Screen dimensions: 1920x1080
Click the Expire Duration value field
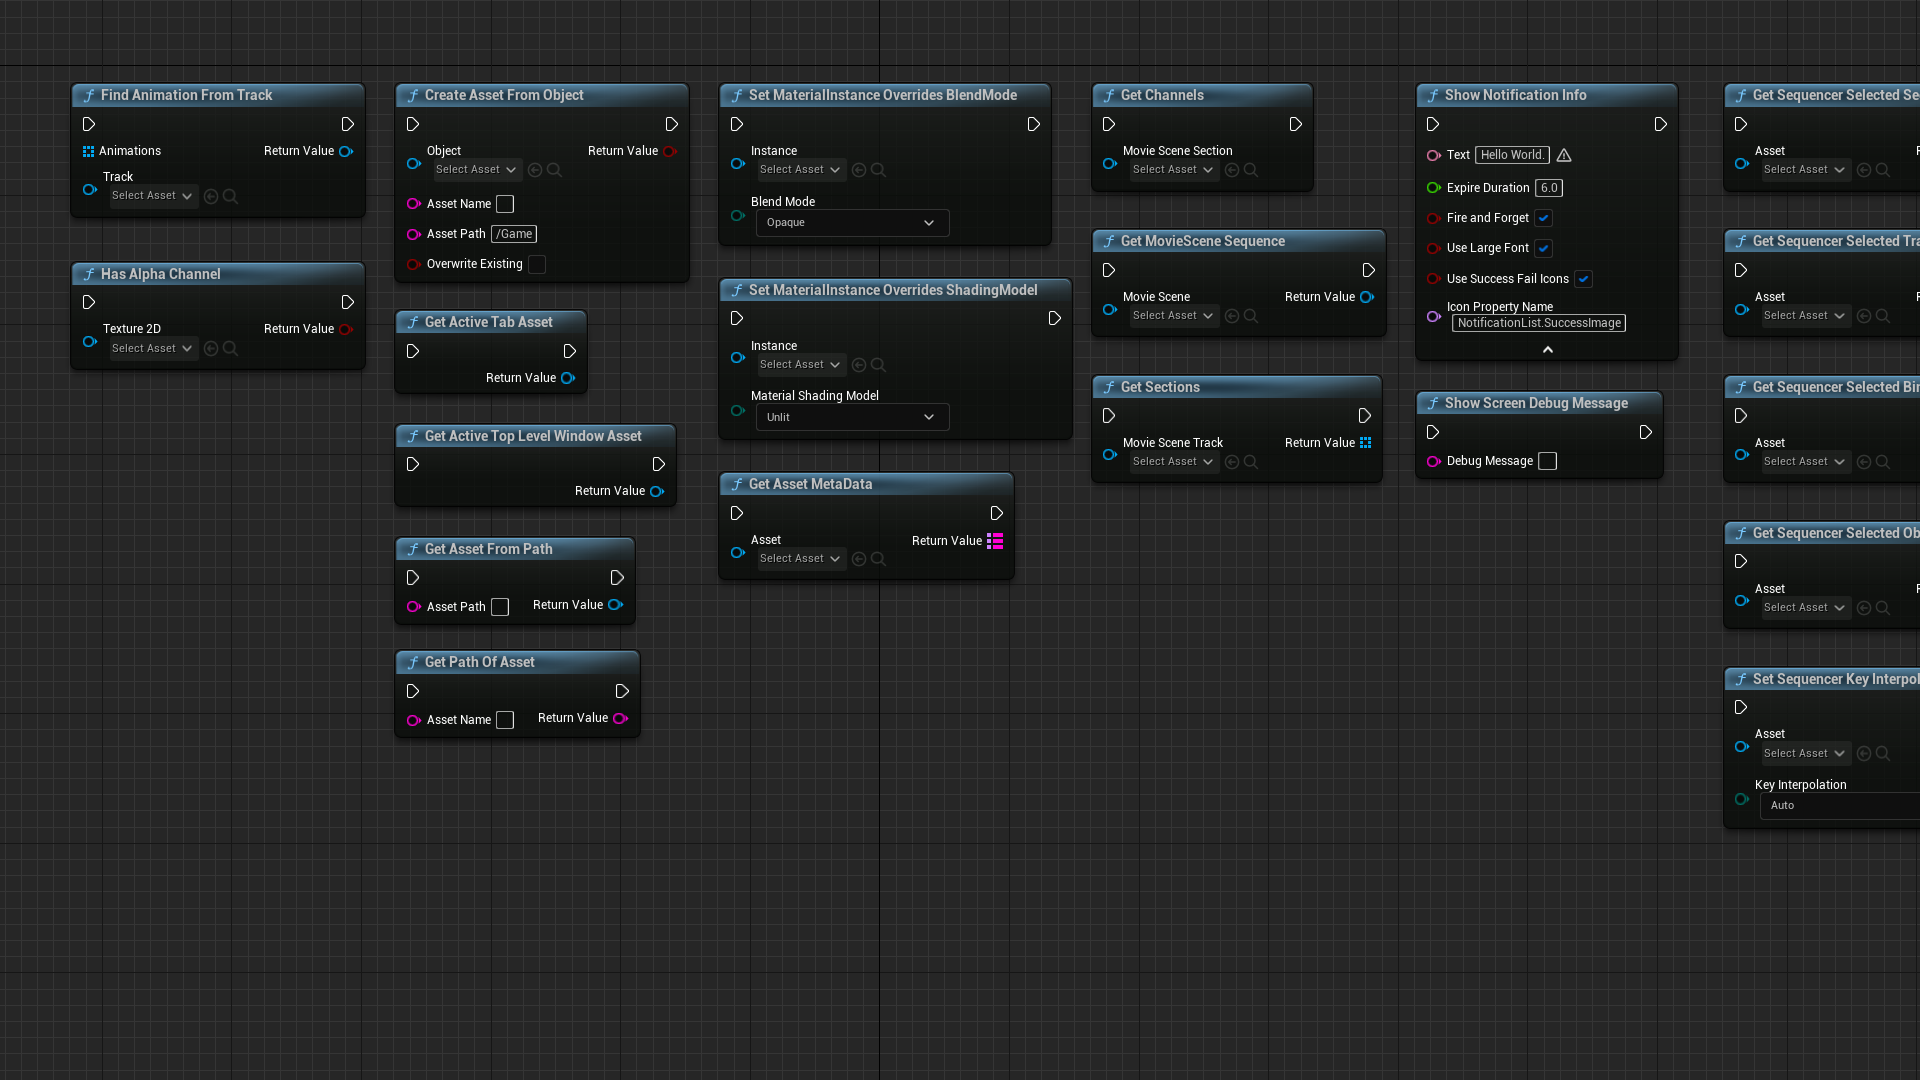pyautogui.click(x=1549, y=188)
